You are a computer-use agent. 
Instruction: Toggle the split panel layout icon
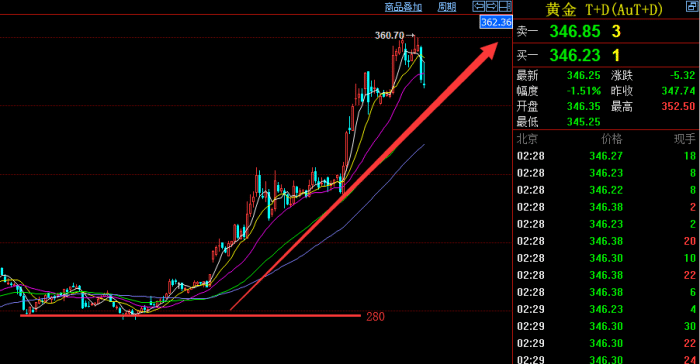pyautogui.click(x=505, y=6)
